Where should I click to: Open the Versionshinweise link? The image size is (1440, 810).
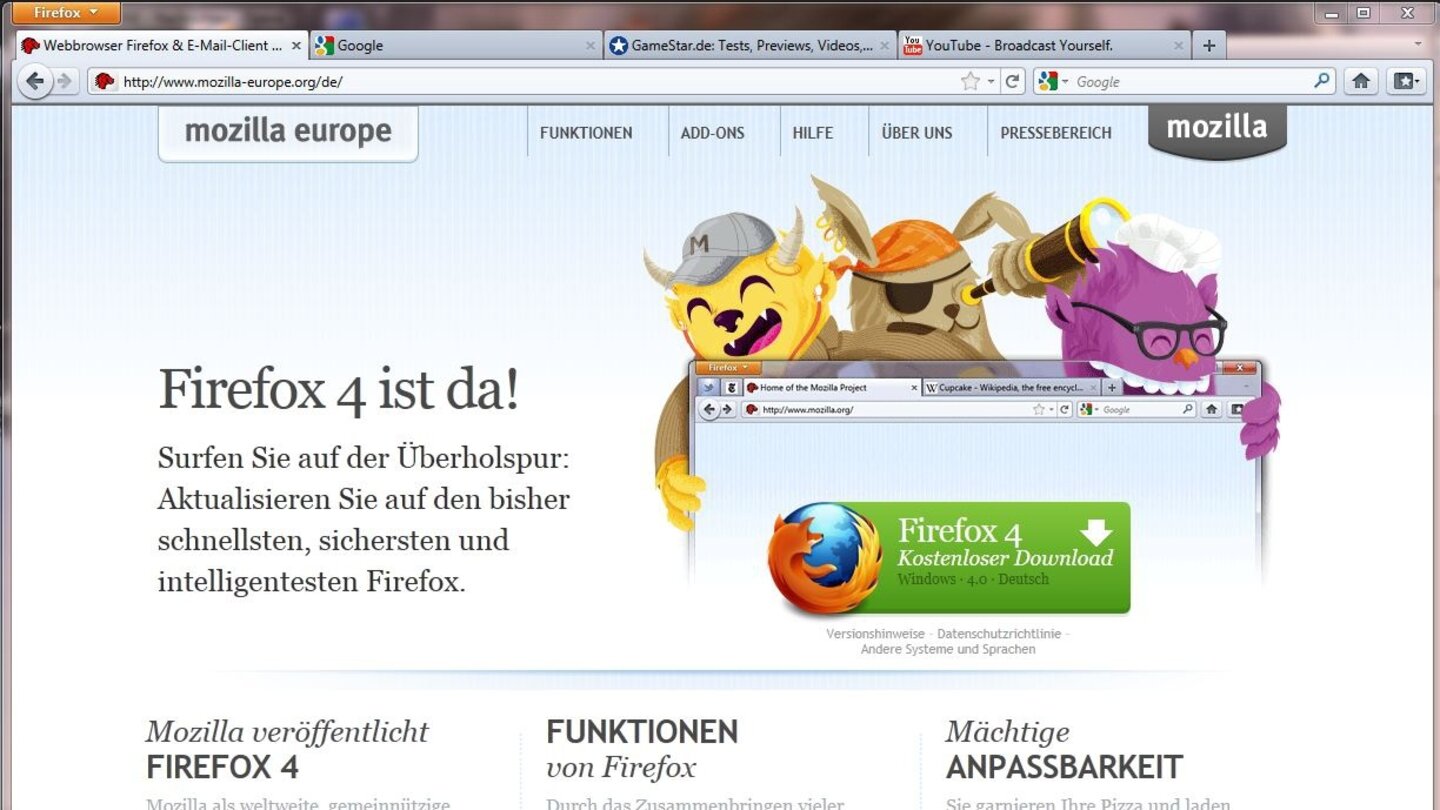tap(875, 634)
